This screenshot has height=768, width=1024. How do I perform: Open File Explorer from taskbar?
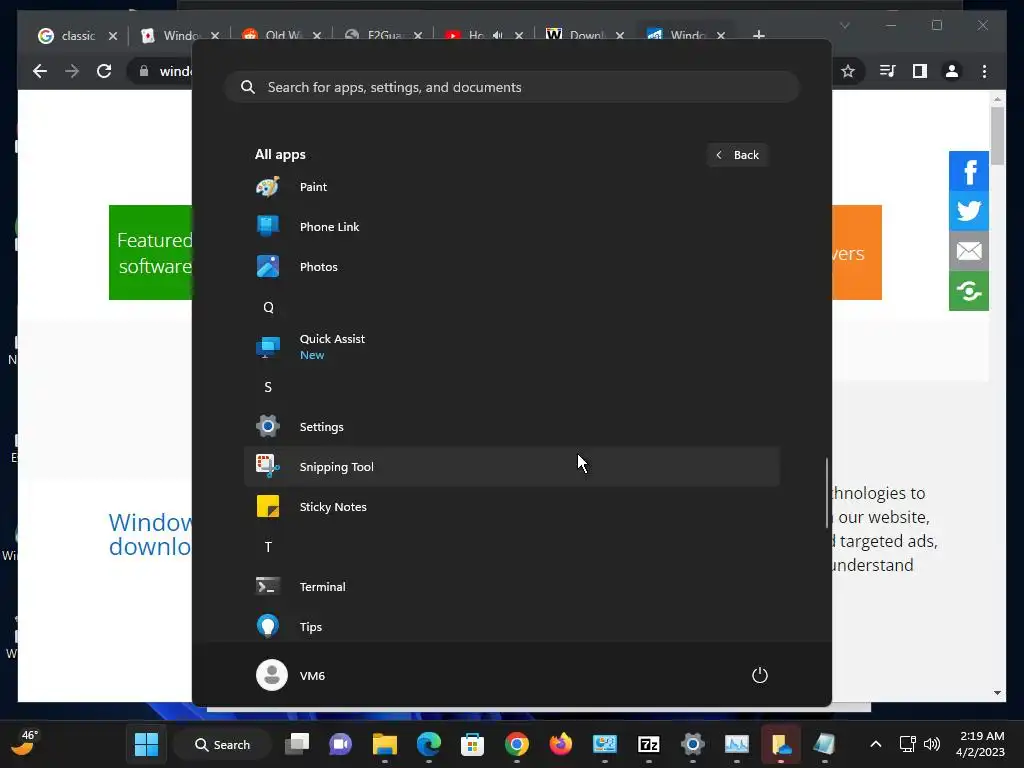coord(385,744)
